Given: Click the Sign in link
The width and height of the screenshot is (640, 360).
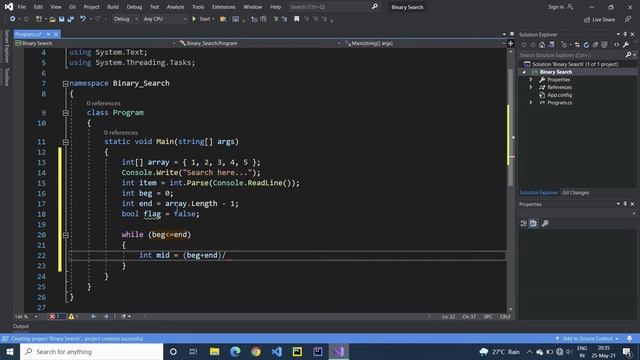Looking at the screenshot, I should [560, 7].
